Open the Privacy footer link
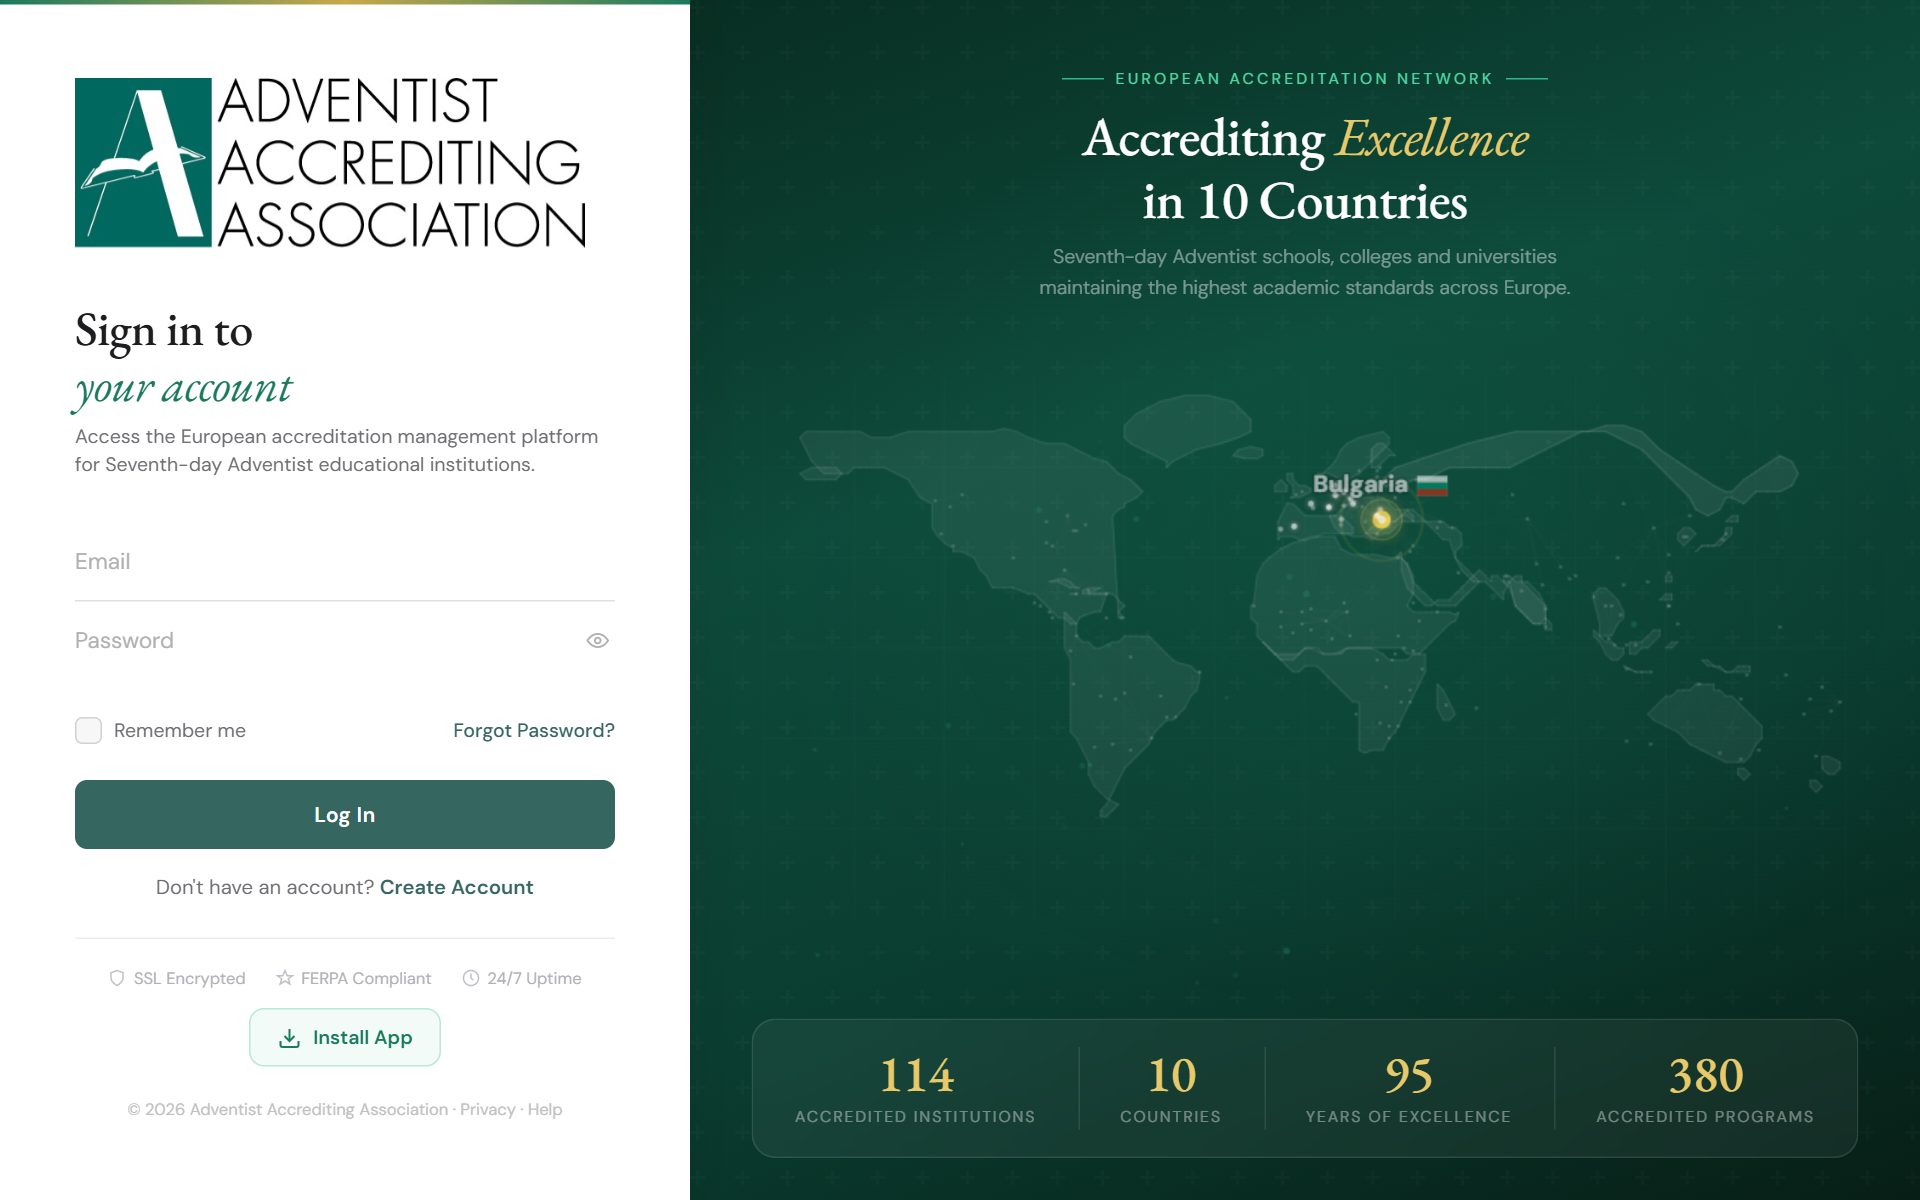This screenshot has height=1200, width=1920. pos(487,1109)
